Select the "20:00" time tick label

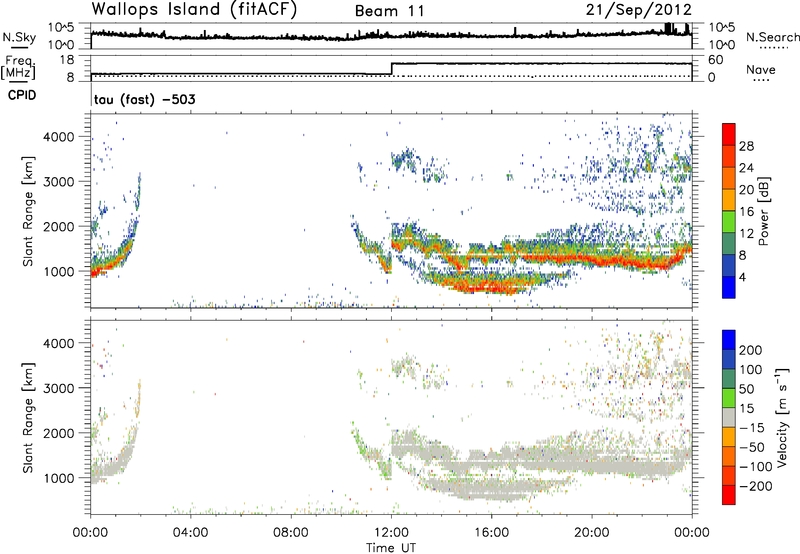click(x=592, y=533)
